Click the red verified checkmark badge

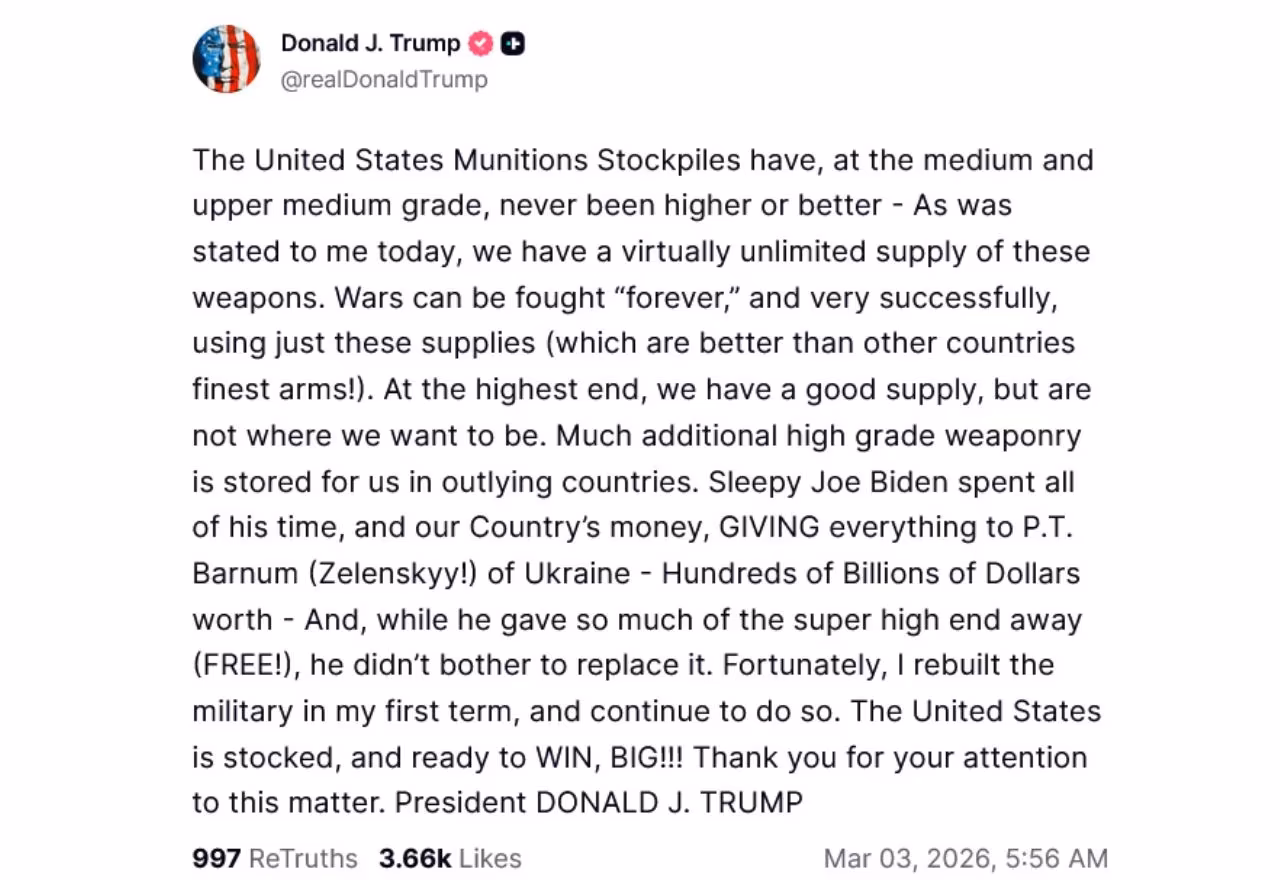pos(482,44)
